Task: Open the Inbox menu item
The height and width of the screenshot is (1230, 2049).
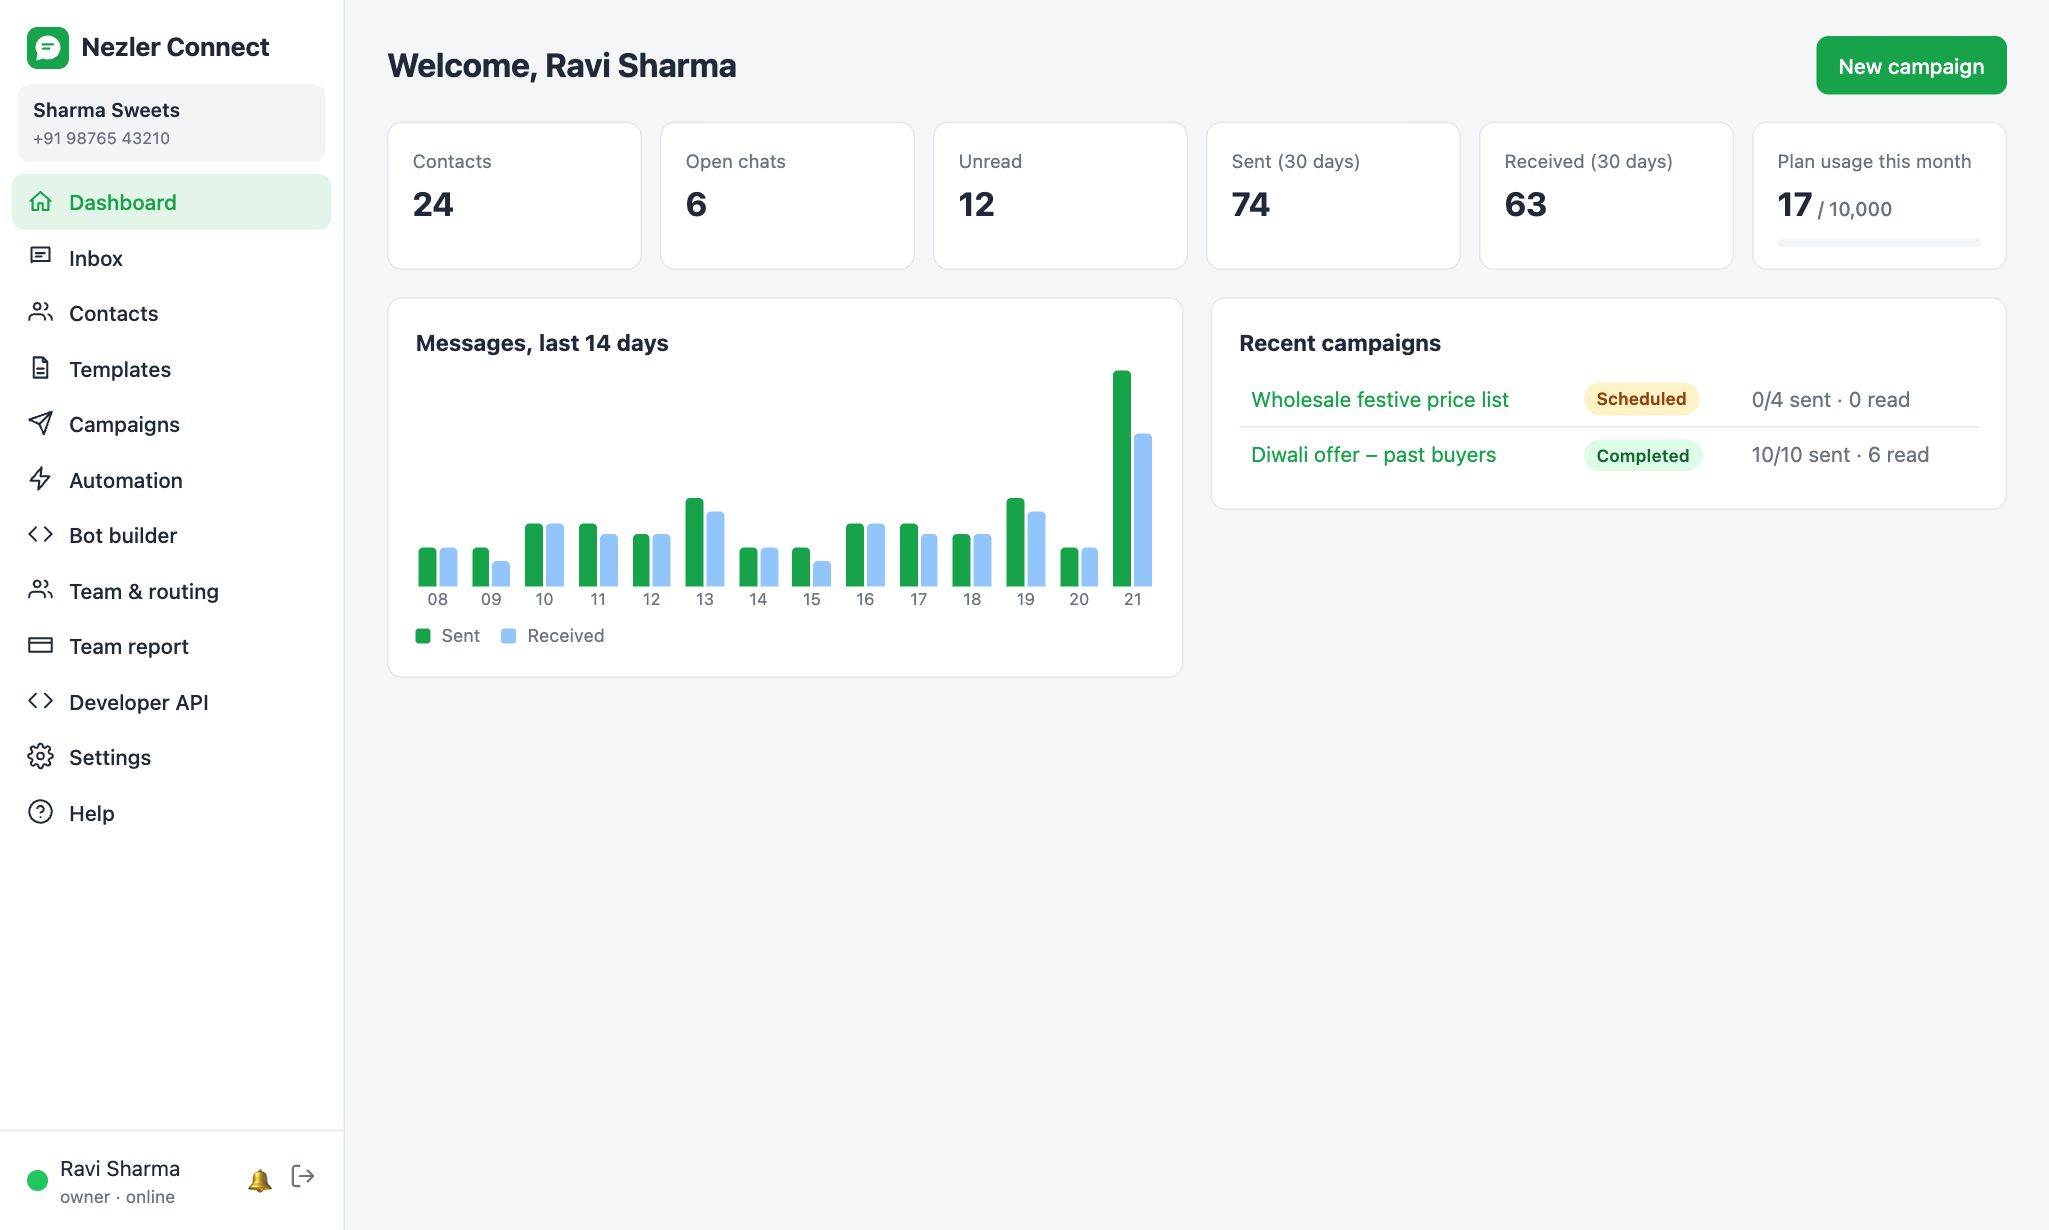Action: point(171,258)
